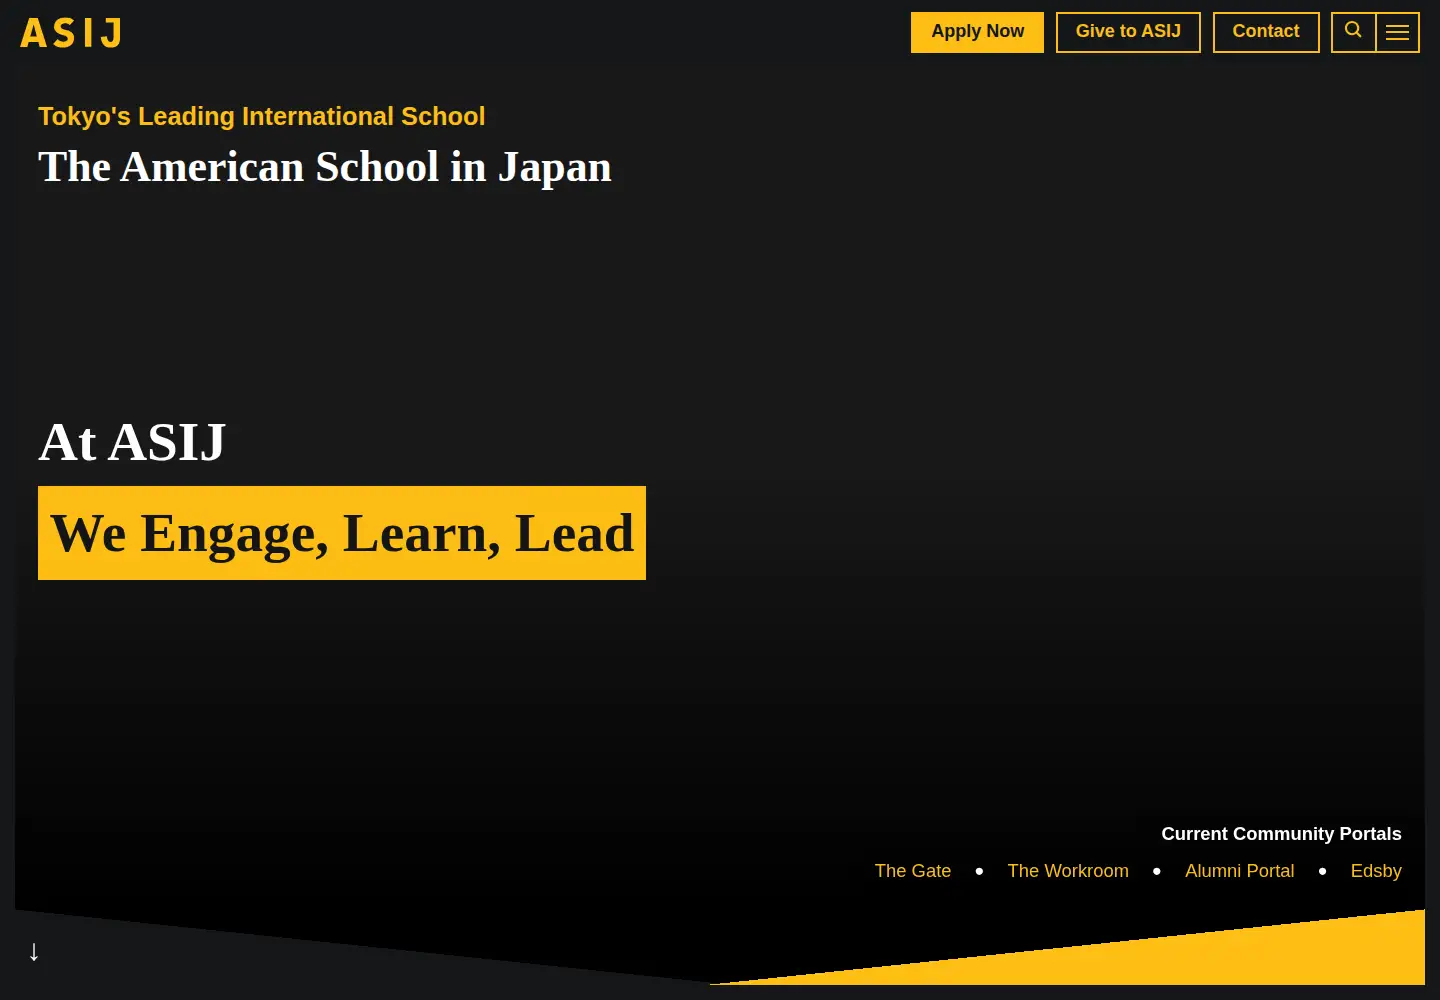Click the scroll-down arrow icon
1440x1000 pixels.
[x=34, y=951]
